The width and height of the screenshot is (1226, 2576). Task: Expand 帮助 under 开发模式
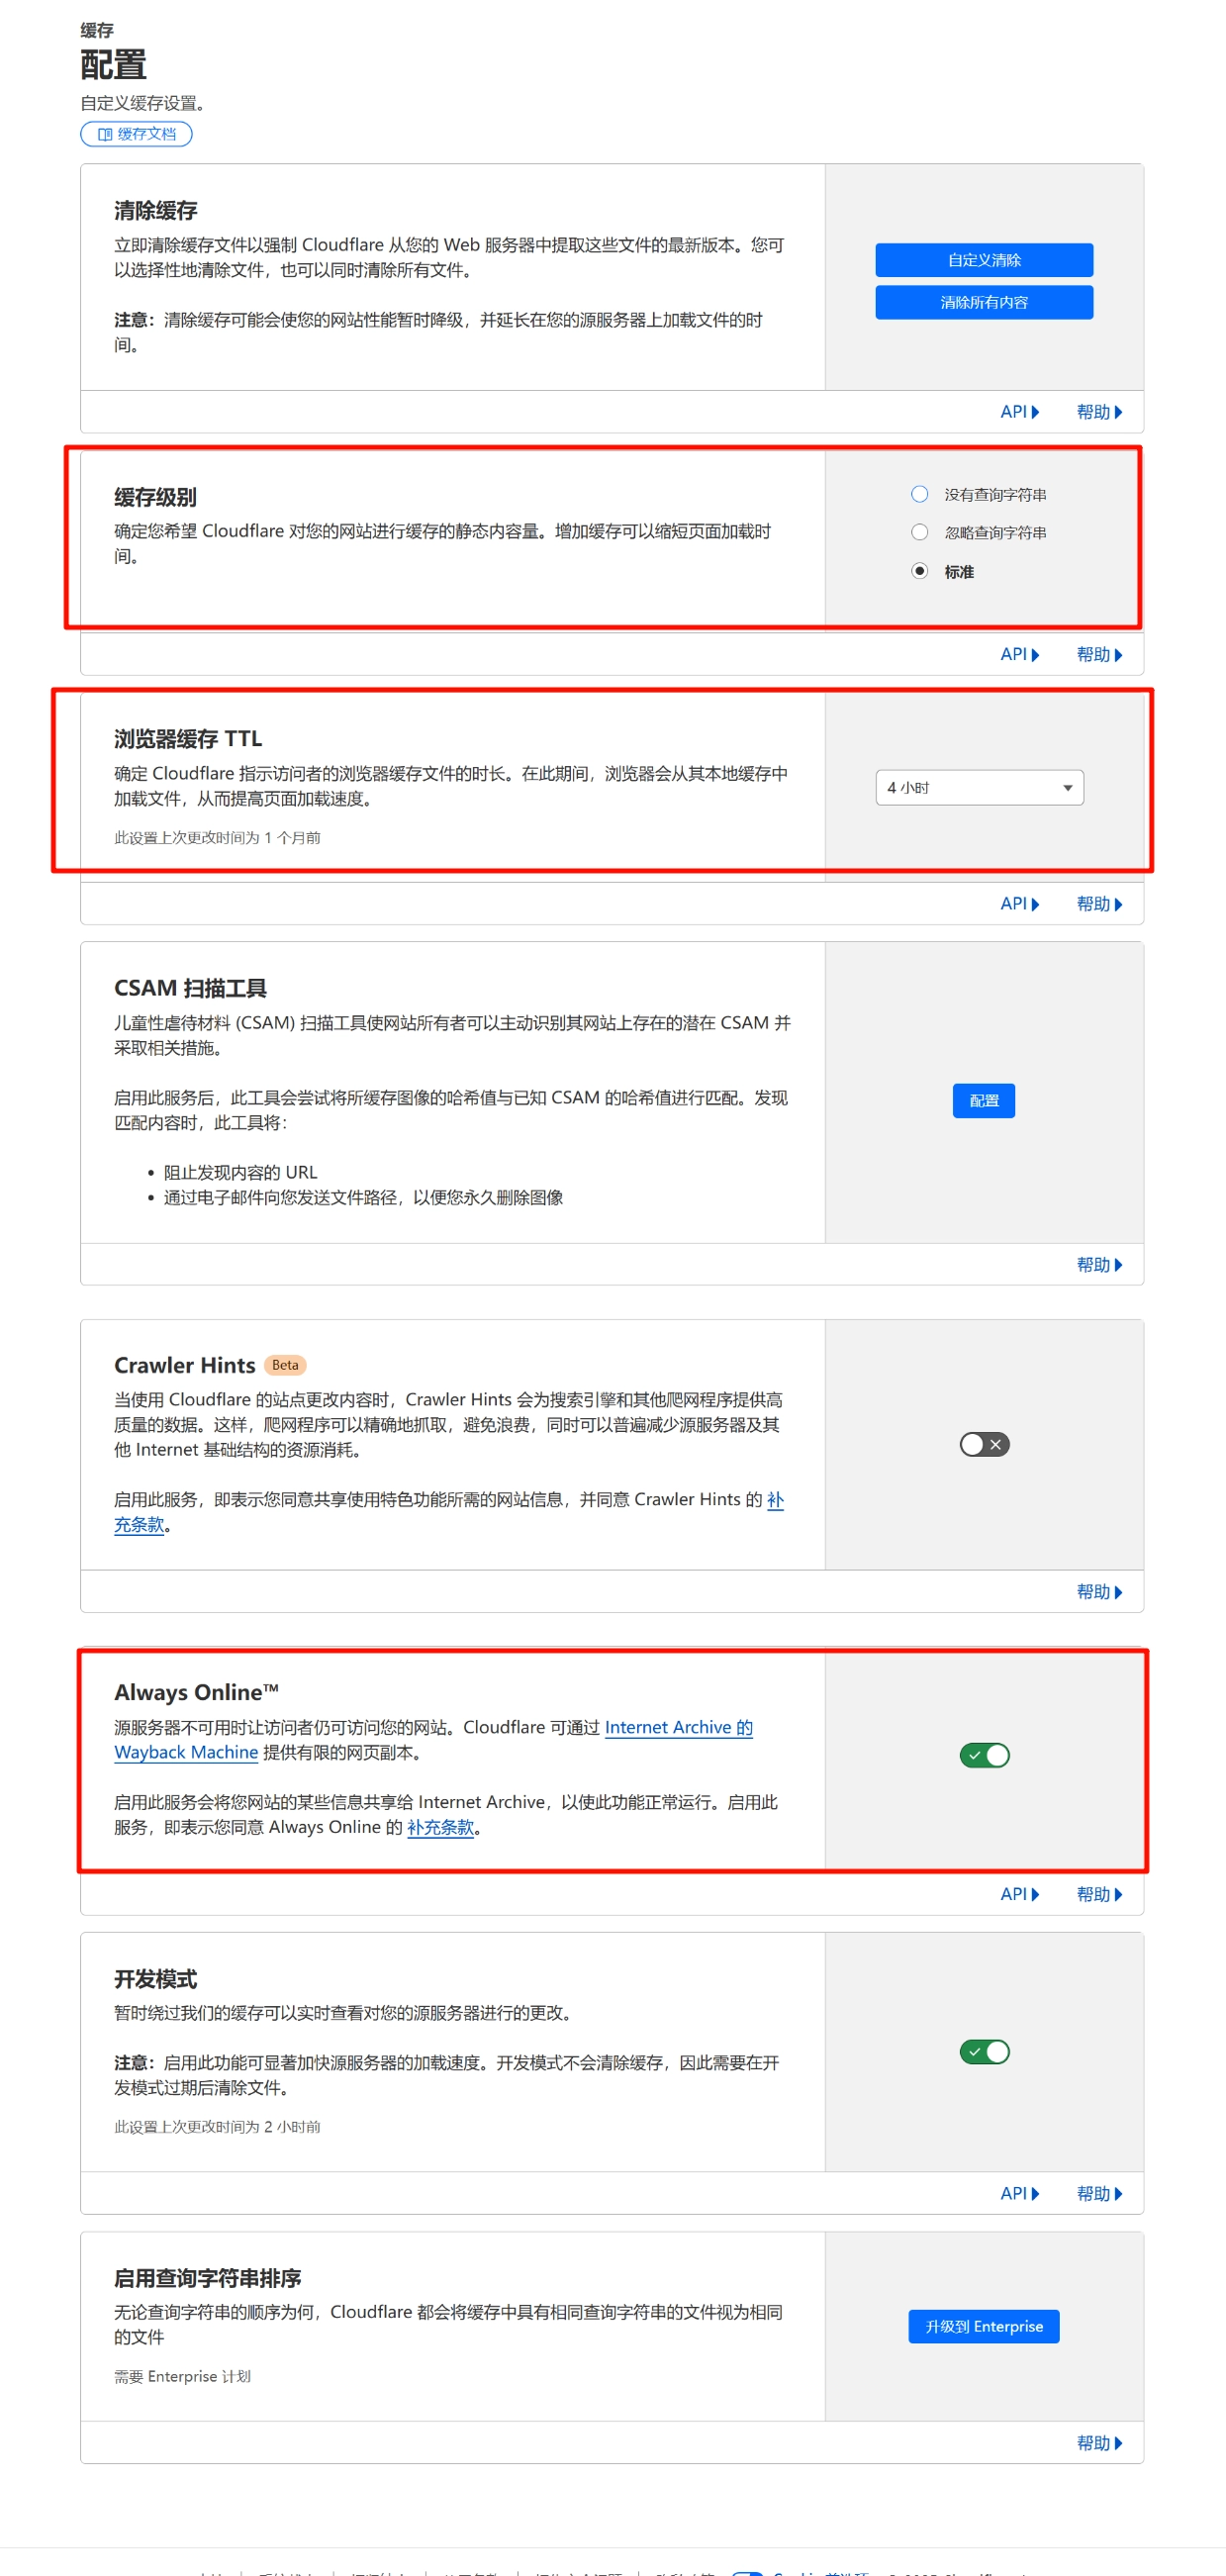coord(1099,2193)
